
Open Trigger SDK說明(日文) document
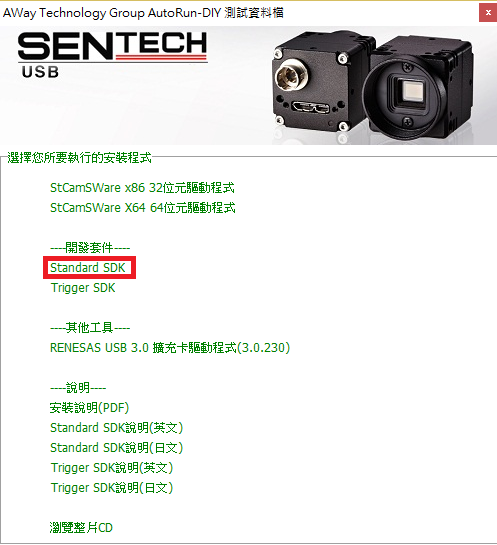click(112, 488)
